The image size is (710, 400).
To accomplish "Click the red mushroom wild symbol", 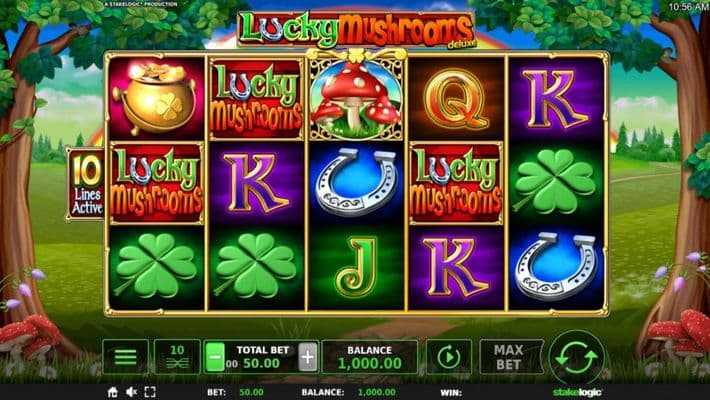I will (356, 99).
